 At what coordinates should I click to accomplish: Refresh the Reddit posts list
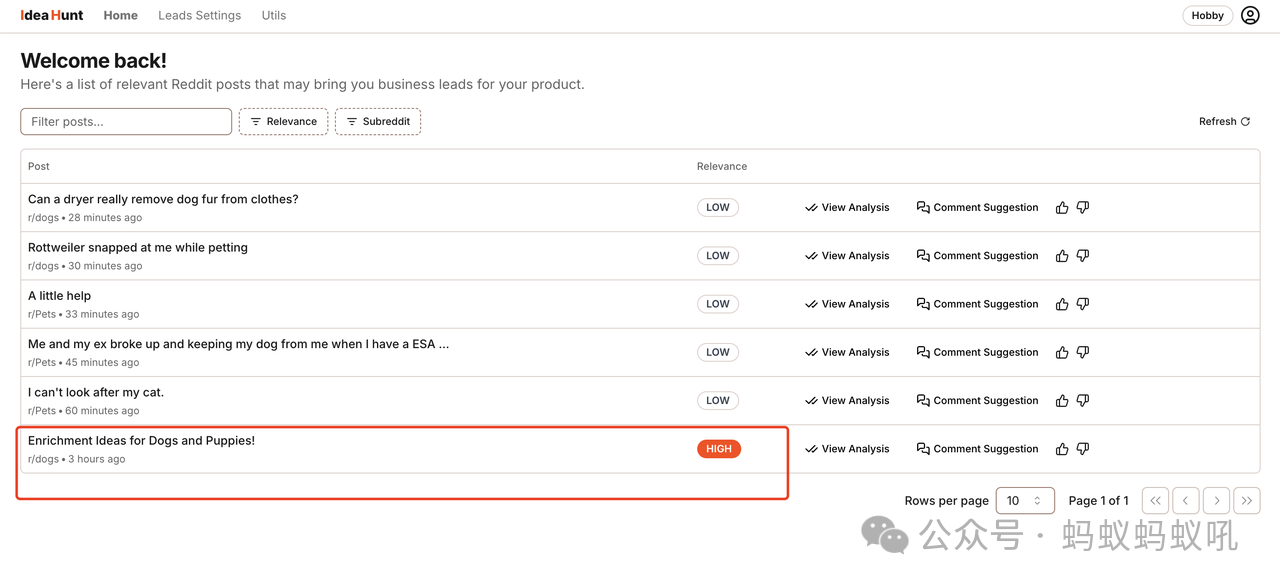click(1224, 122)
